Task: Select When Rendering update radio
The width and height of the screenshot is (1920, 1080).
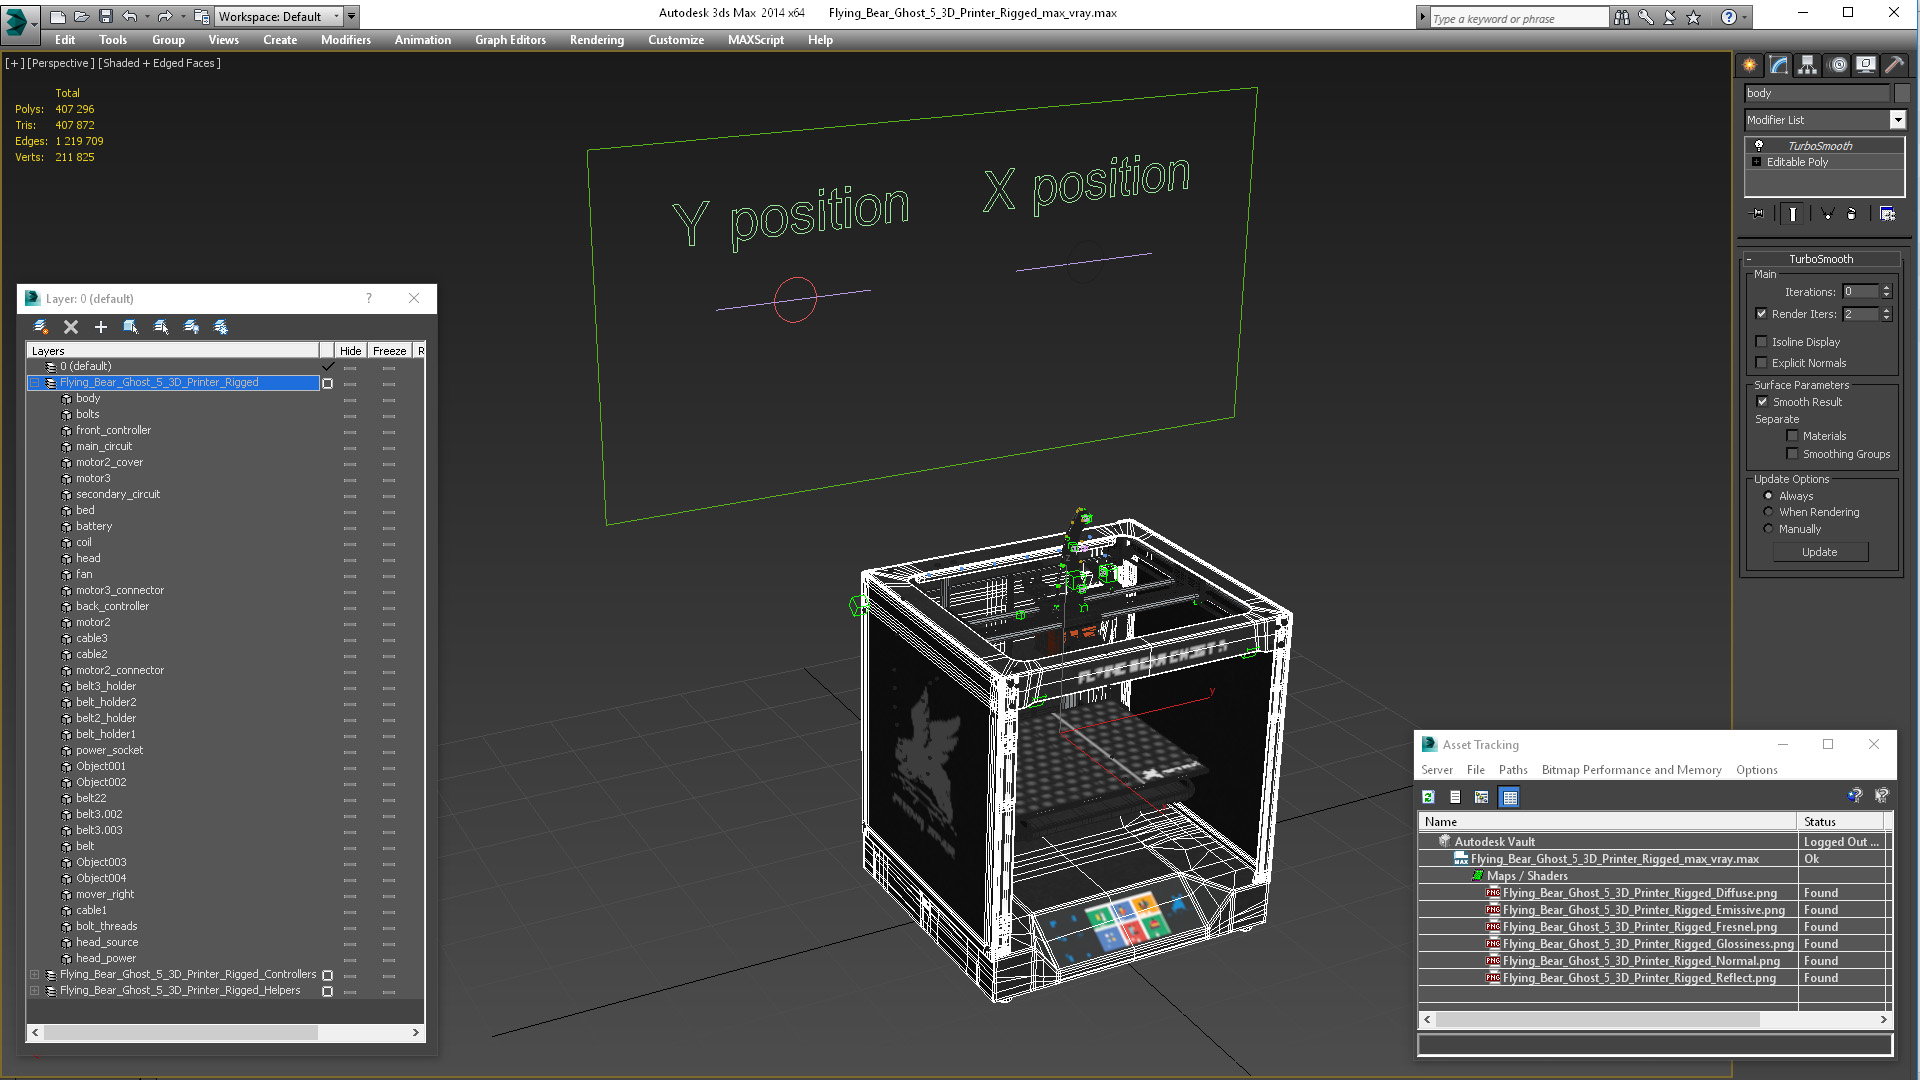Action: pos(1768,512)
